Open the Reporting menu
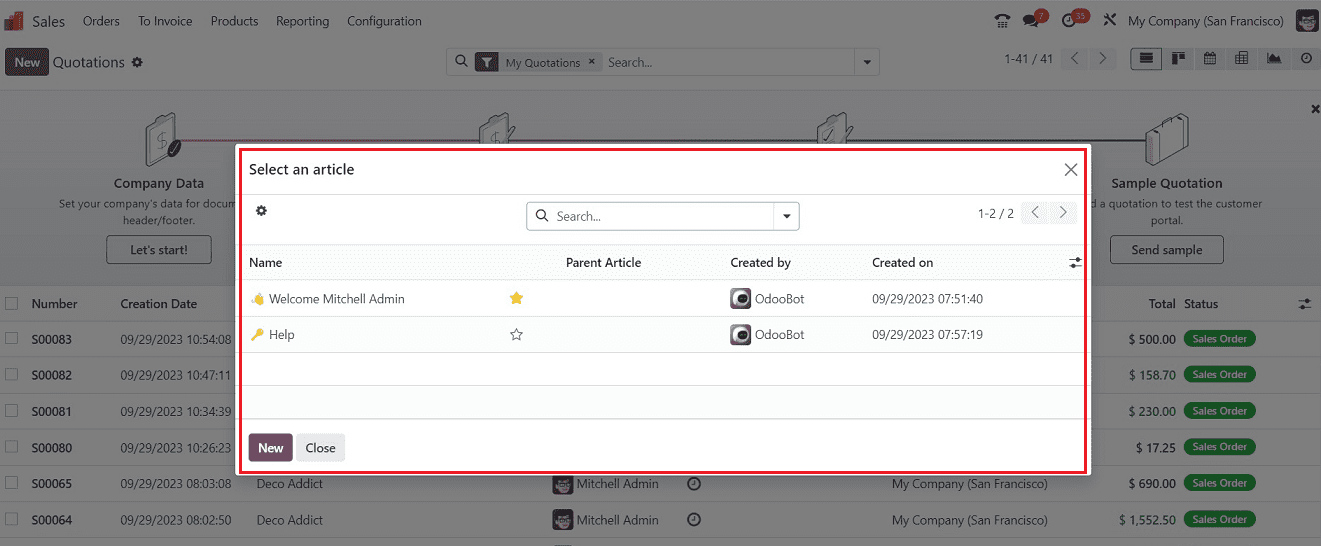This screenshot has width=1321, height=546. pos(302,21)
